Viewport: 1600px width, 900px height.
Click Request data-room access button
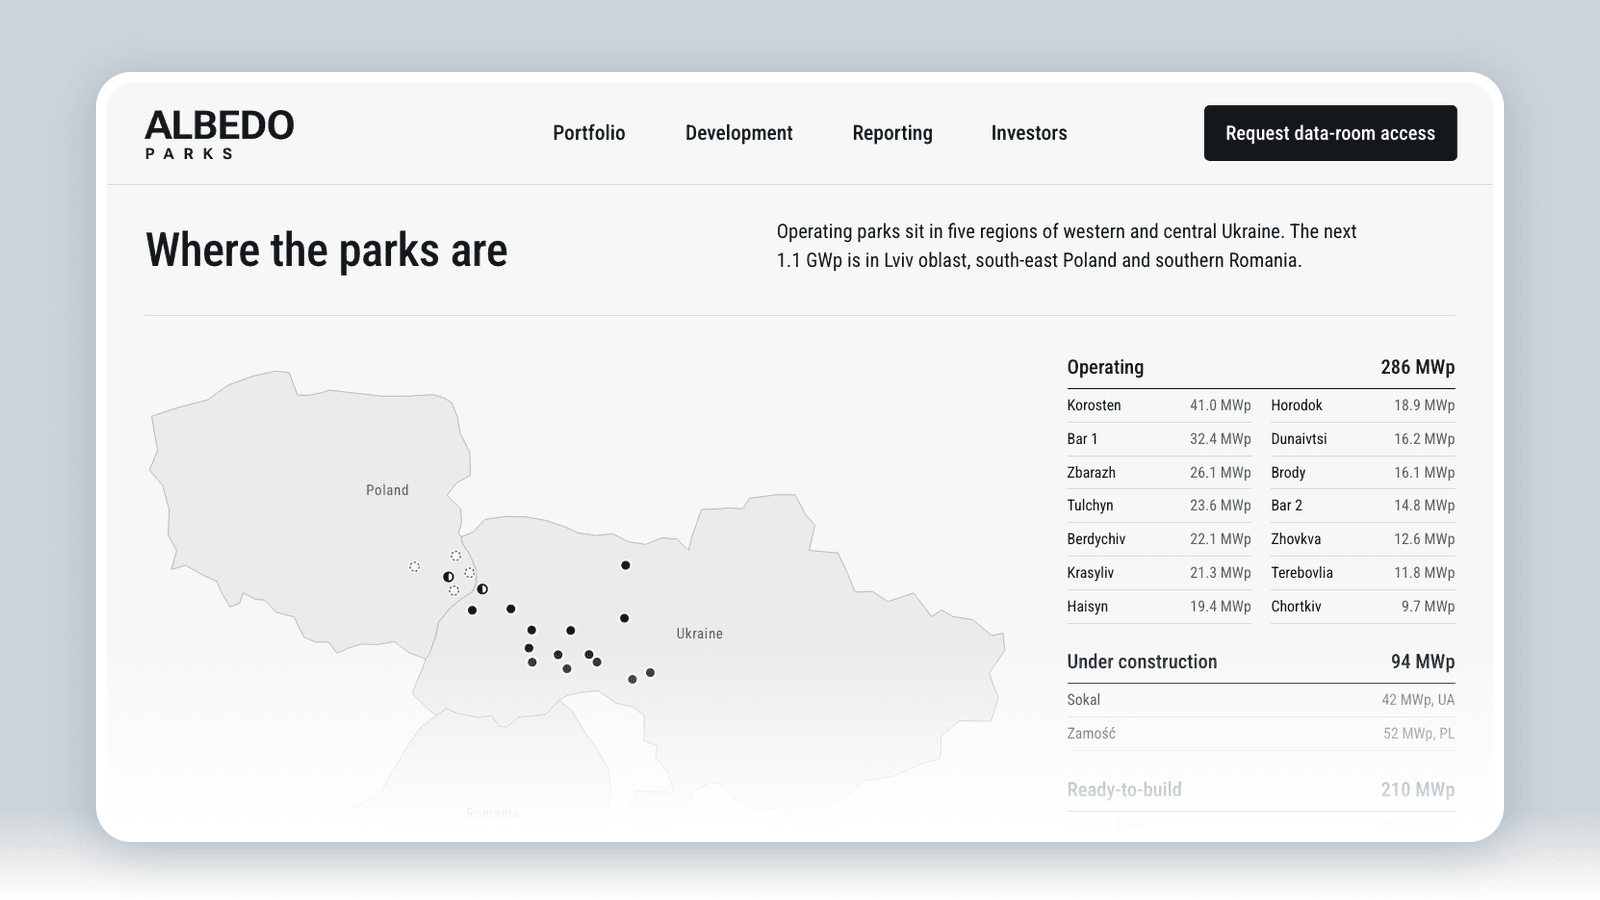(1330, 133)
